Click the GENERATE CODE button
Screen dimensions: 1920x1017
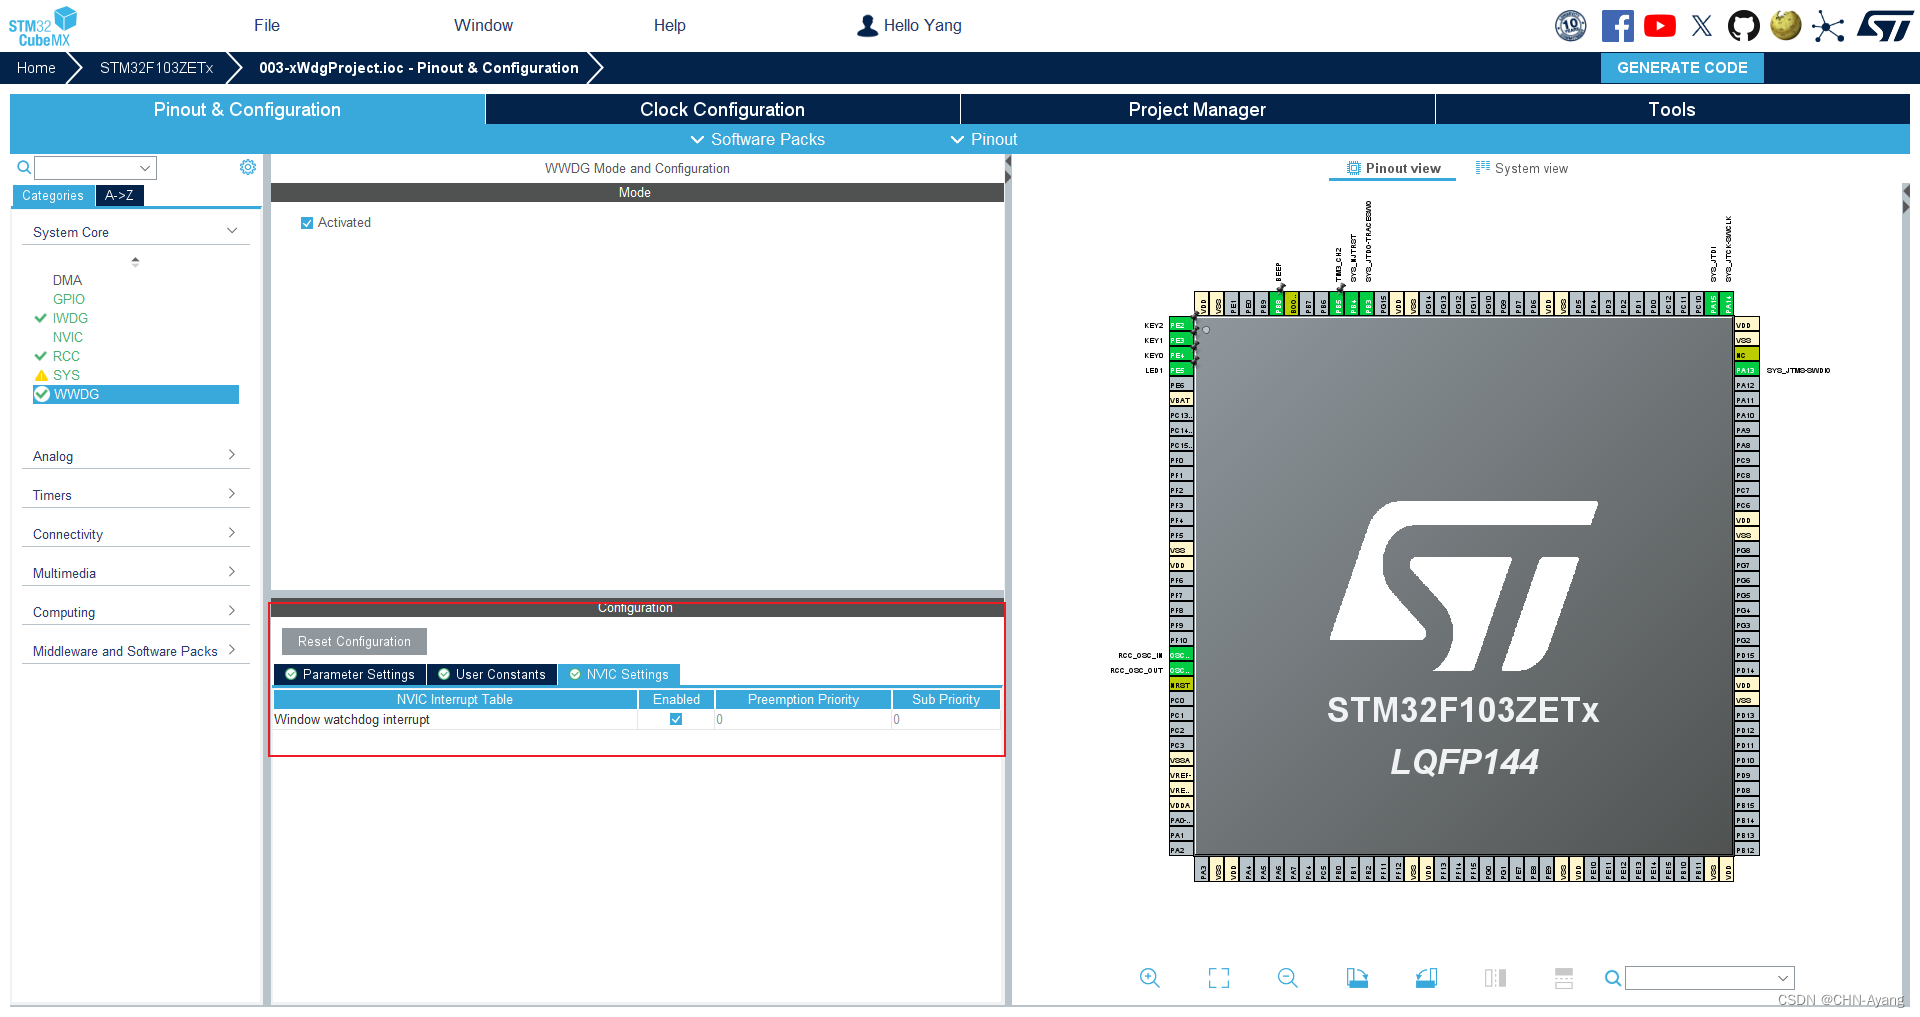(1682, 68)
